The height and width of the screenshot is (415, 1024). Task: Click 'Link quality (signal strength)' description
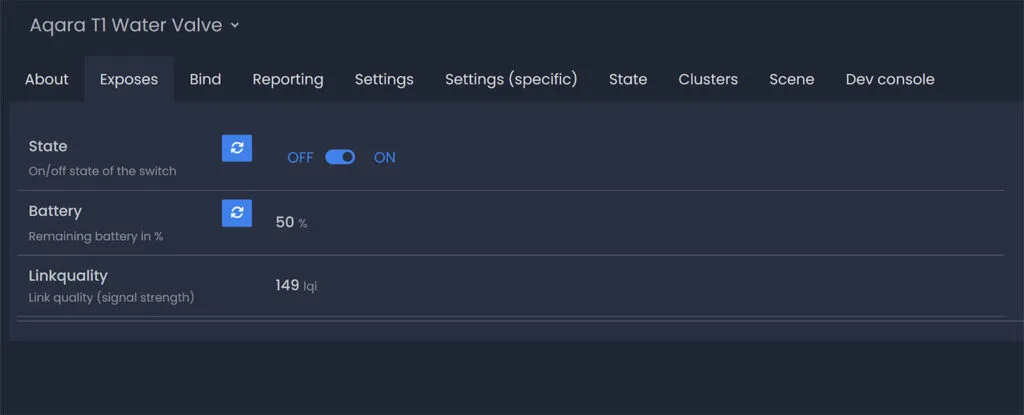pos(112,297)
